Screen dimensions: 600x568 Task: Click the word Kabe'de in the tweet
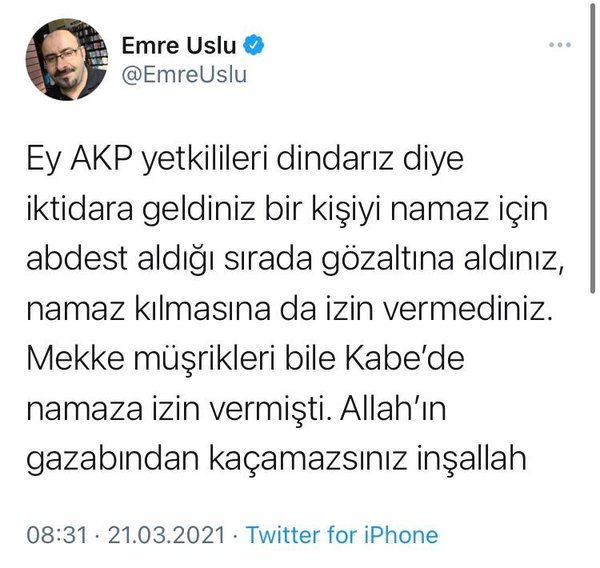pyautogui.click(x=405, y=358)
